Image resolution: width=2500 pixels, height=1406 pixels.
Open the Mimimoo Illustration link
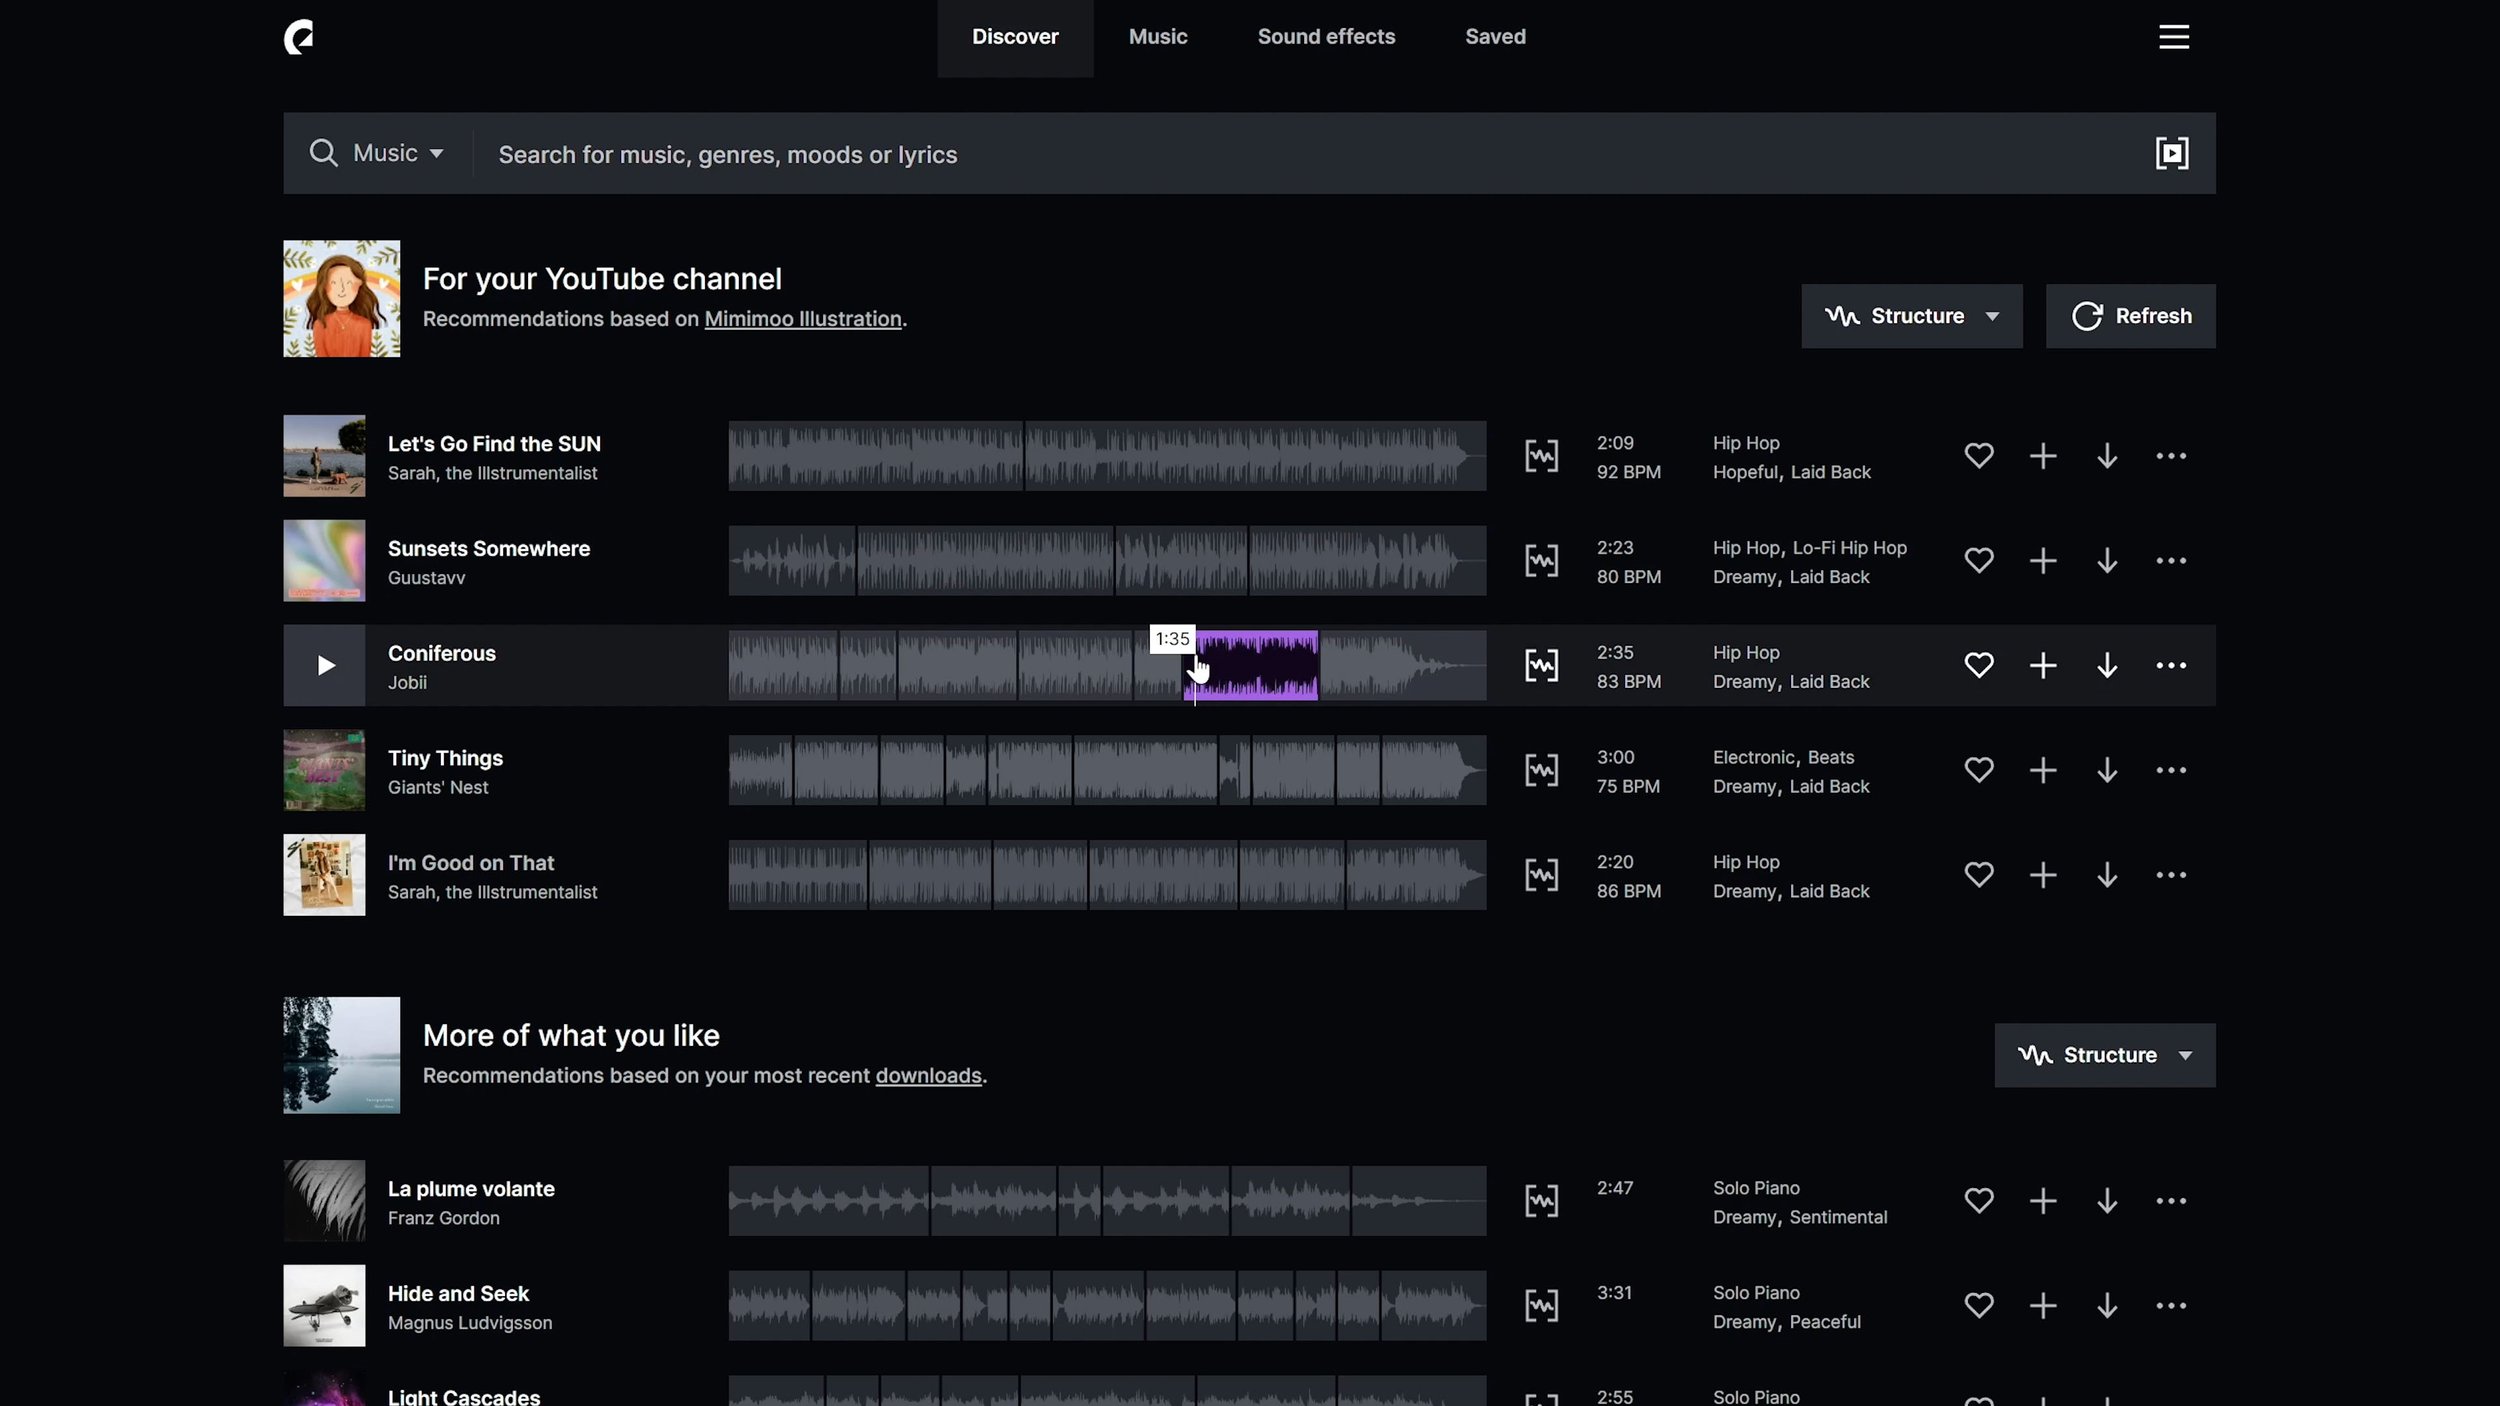(802, 319)
